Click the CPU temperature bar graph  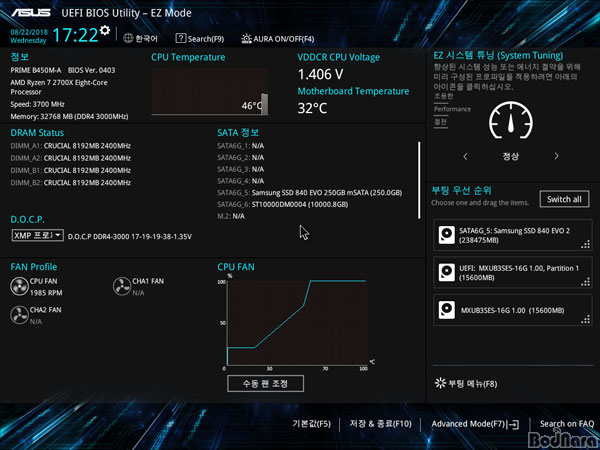(x=210, y=92)
